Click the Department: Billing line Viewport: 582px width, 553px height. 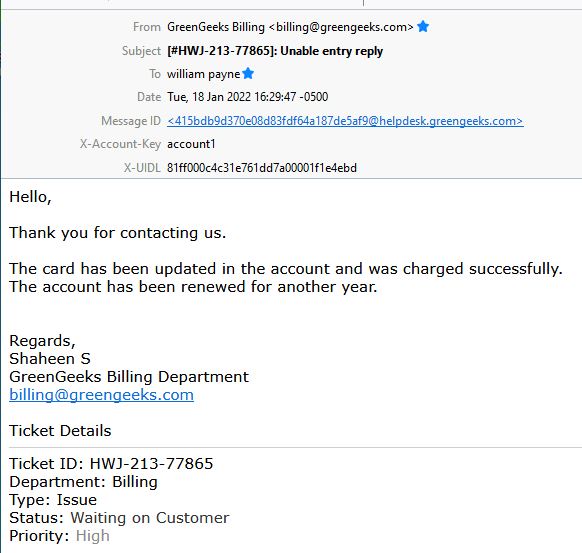click(84, 482)
